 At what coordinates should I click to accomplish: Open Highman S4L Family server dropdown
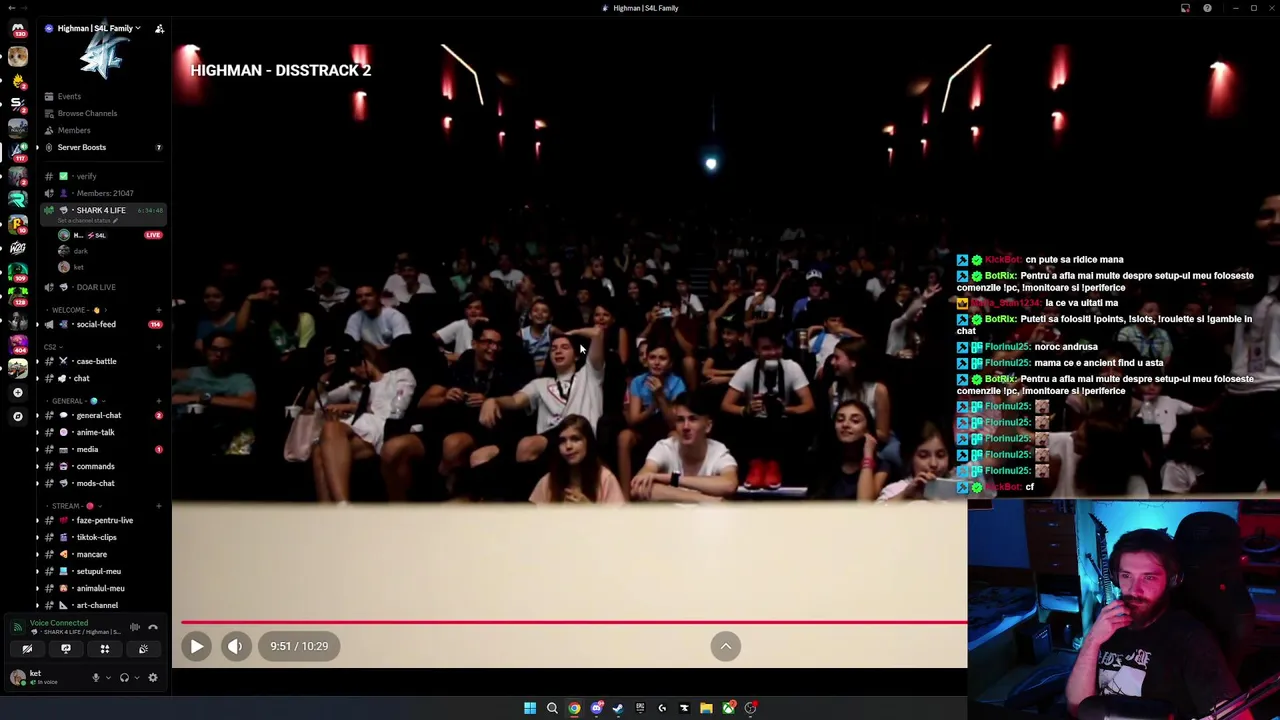(97, 28)
